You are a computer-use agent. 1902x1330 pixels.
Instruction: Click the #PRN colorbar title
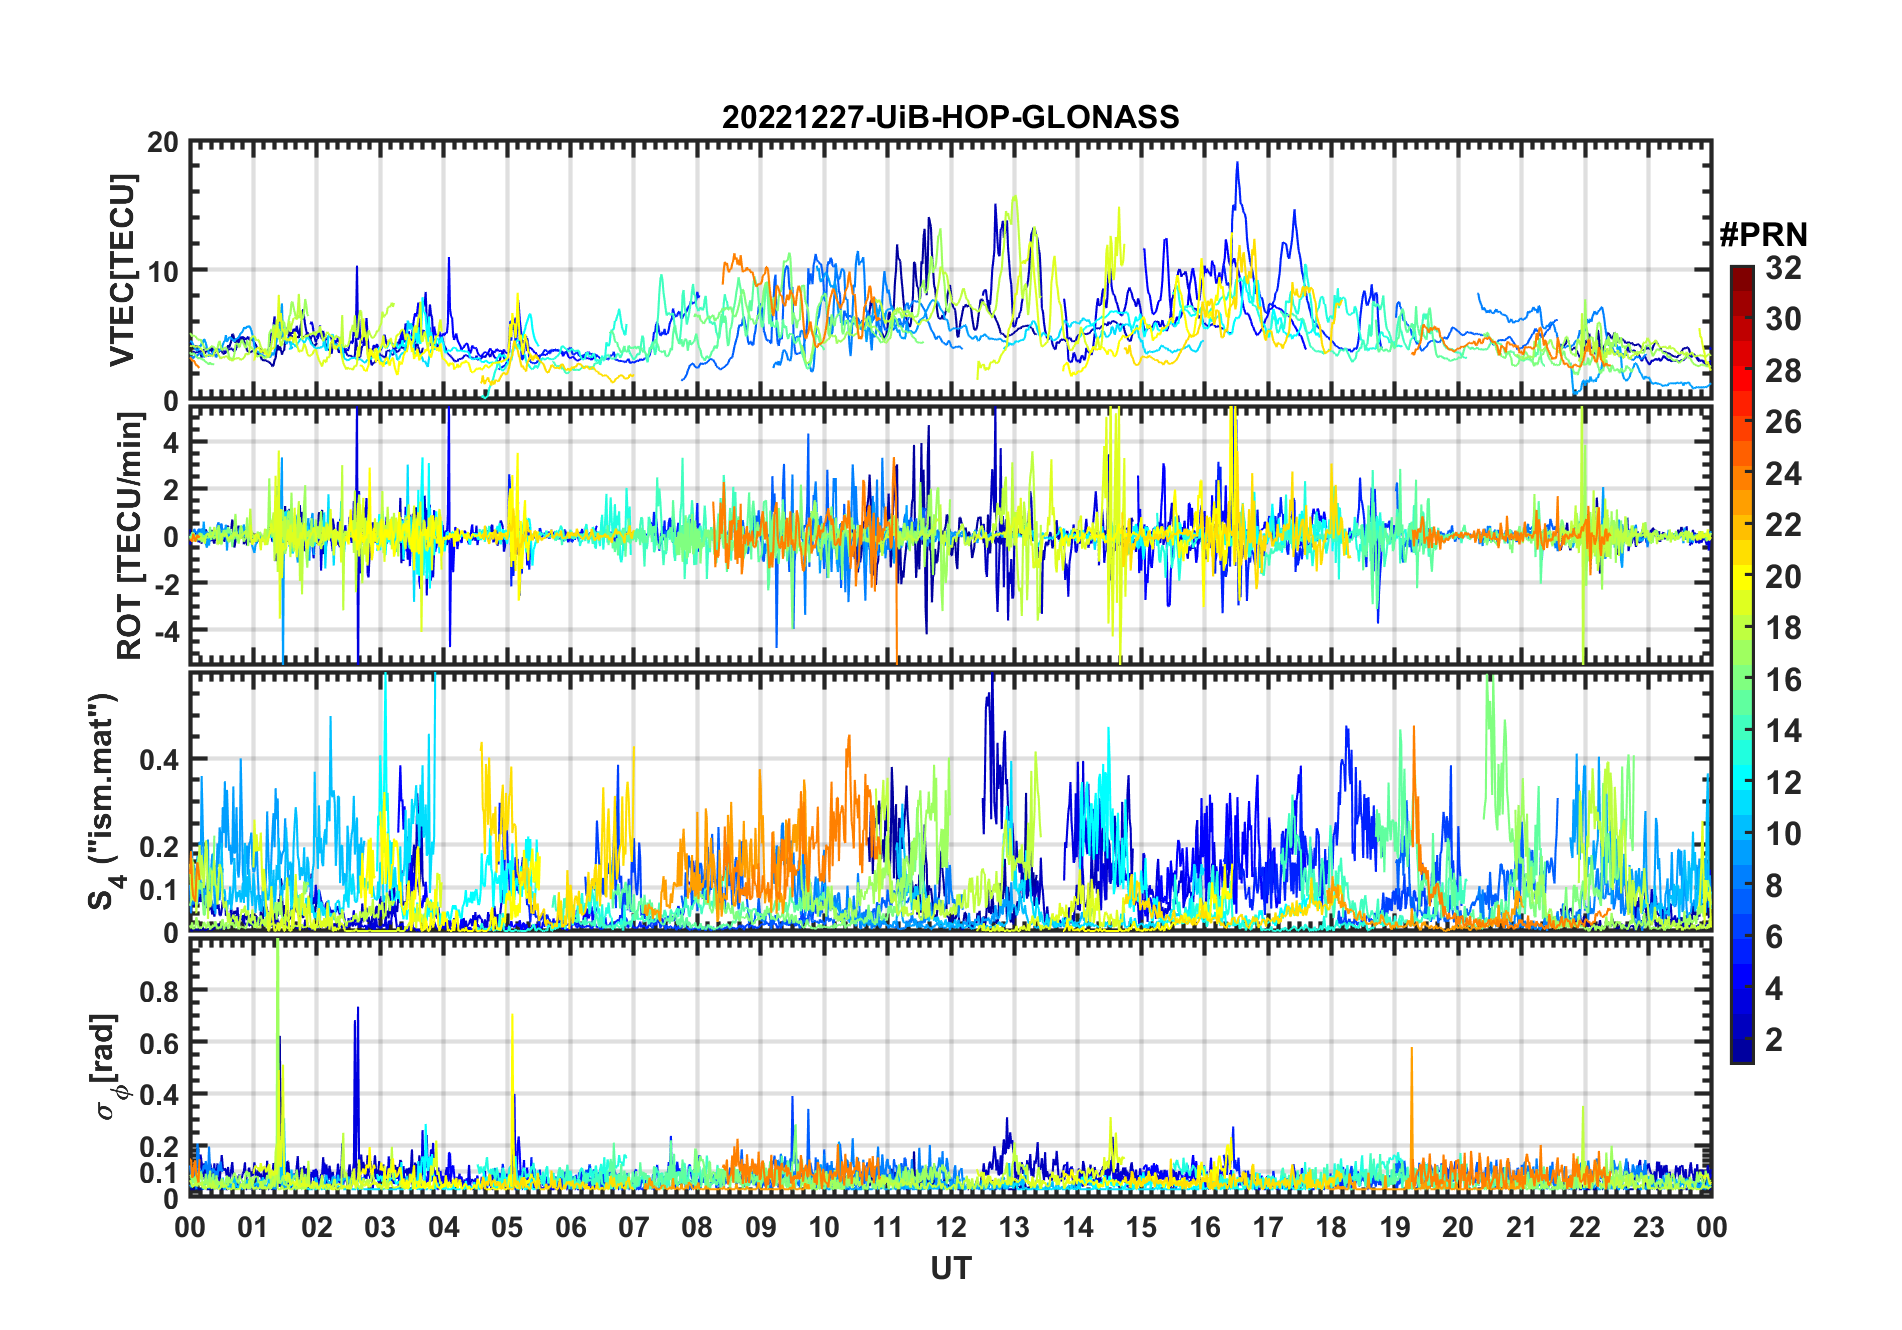point(1763,235)
